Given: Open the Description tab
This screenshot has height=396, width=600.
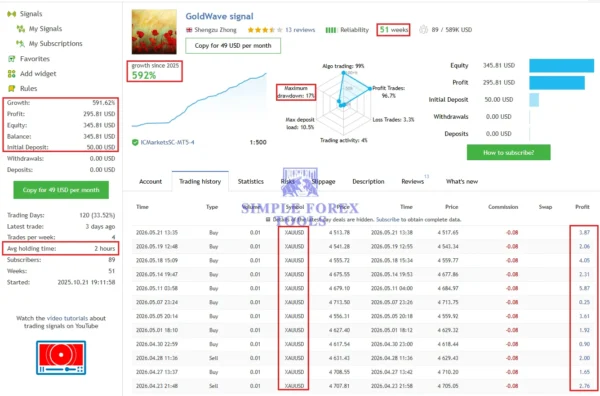Looking at the screenshot, I should (x=368, y=182).
